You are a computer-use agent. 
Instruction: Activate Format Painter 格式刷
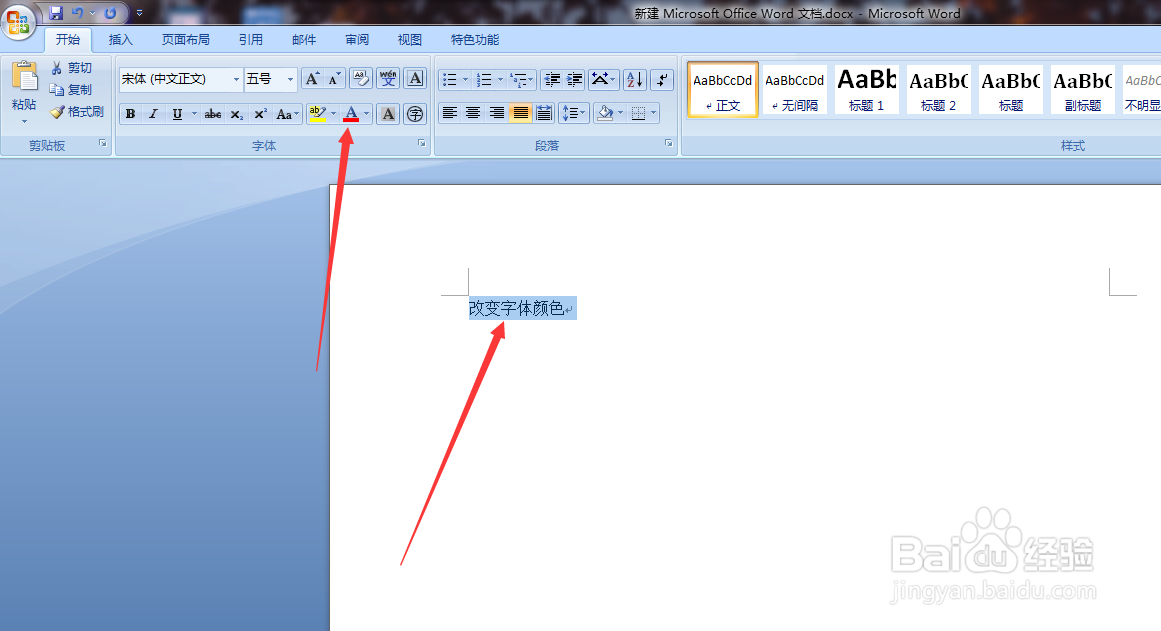77,112
